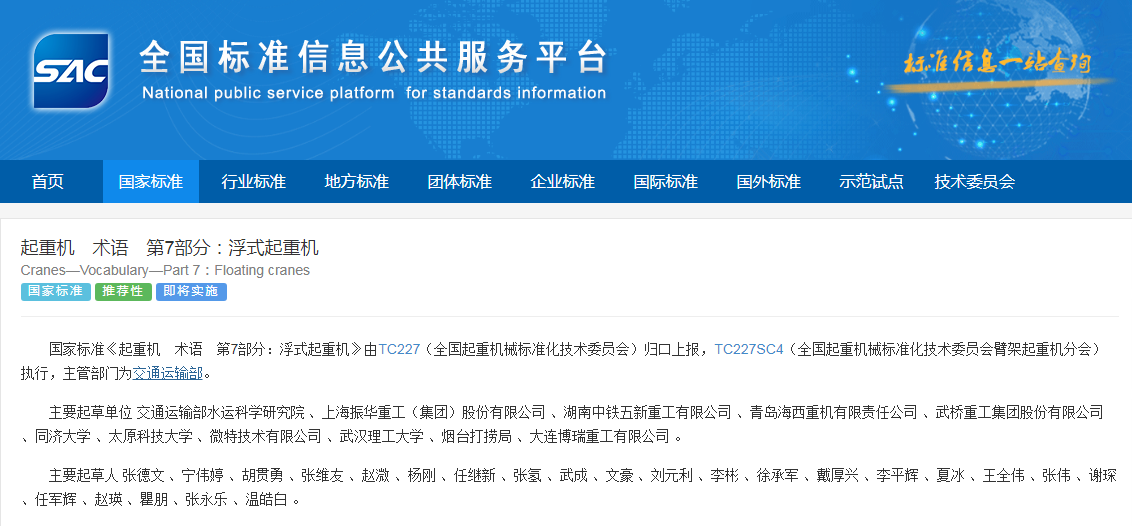Click the 全国标准信息公共服务平台 site title
This screenshot has height=526, width=1132.
(372, 58)
